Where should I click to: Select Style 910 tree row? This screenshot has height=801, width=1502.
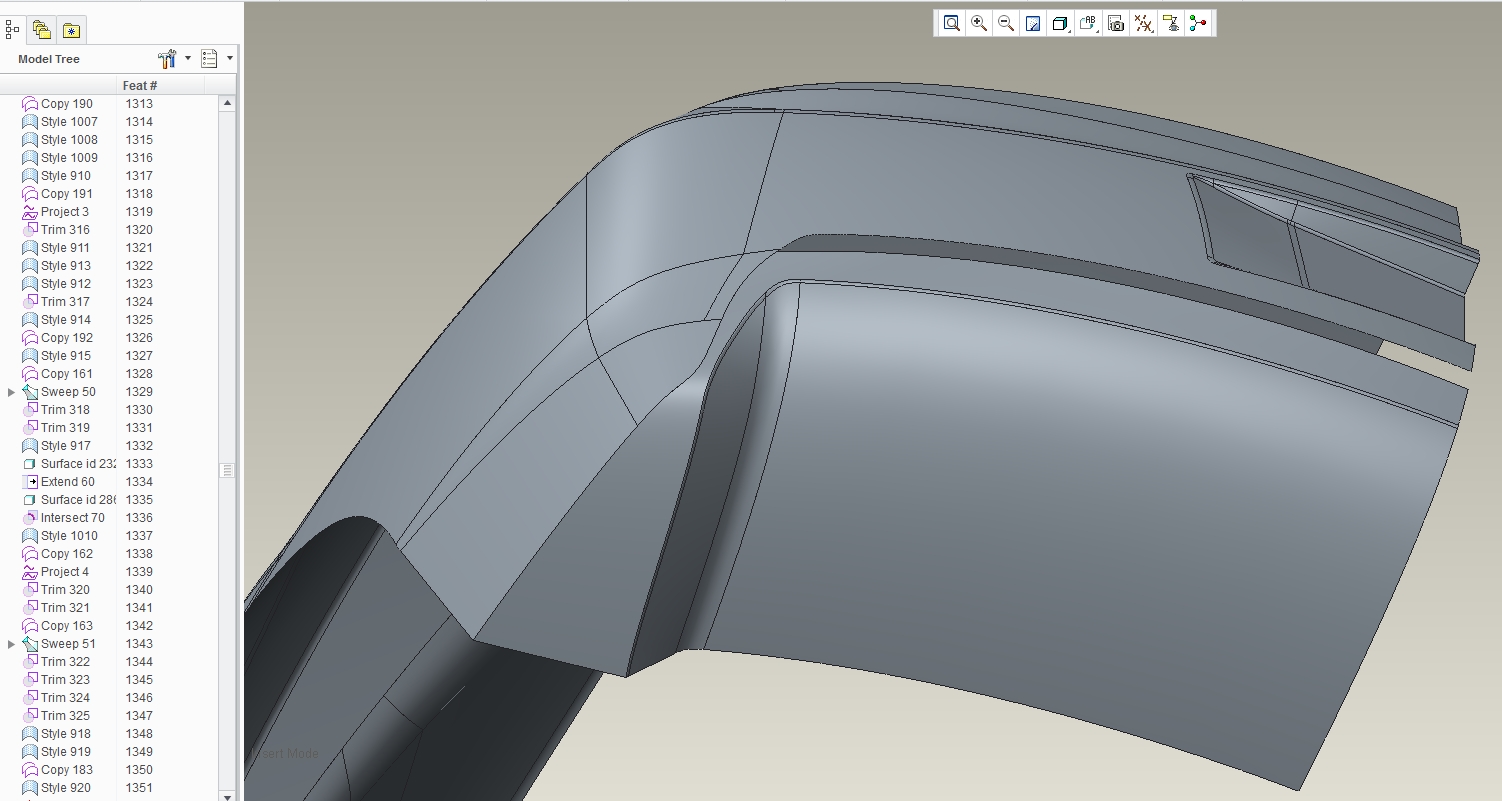point(66,176)
